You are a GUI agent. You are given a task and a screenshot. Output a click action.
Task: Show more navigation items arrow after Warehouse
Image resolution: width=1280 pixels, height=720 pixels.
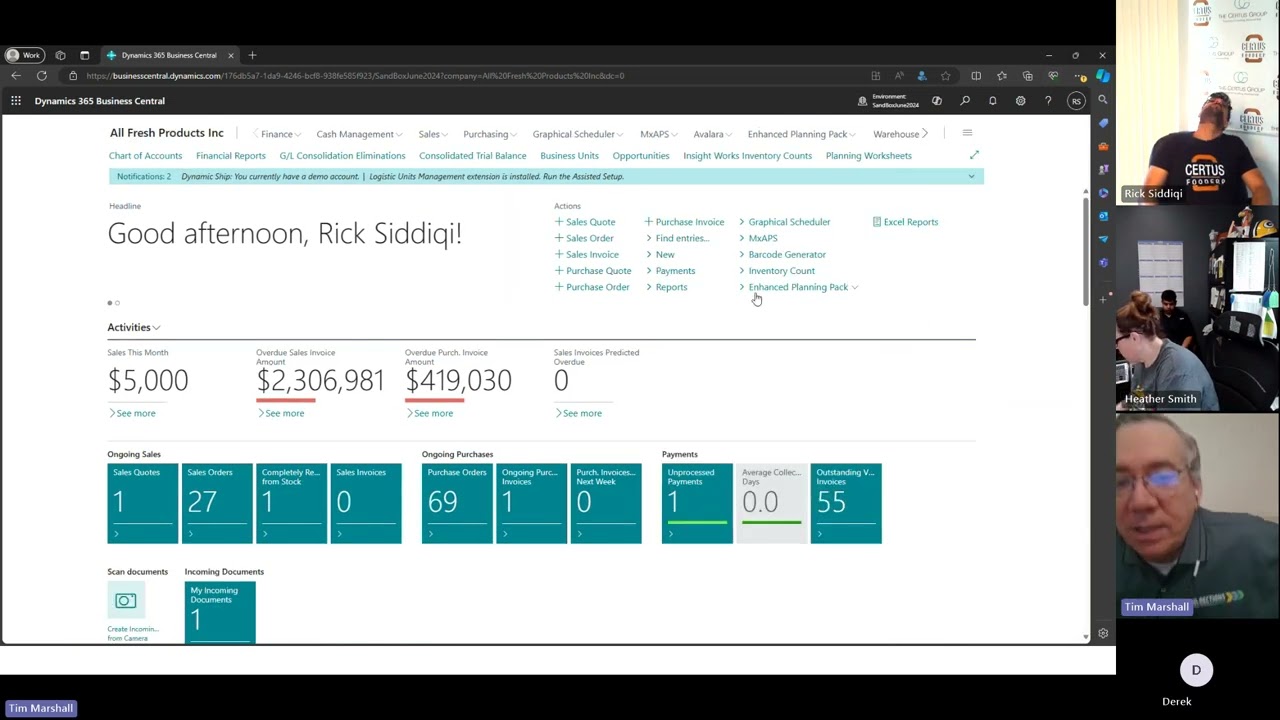(x=925, y=133)
